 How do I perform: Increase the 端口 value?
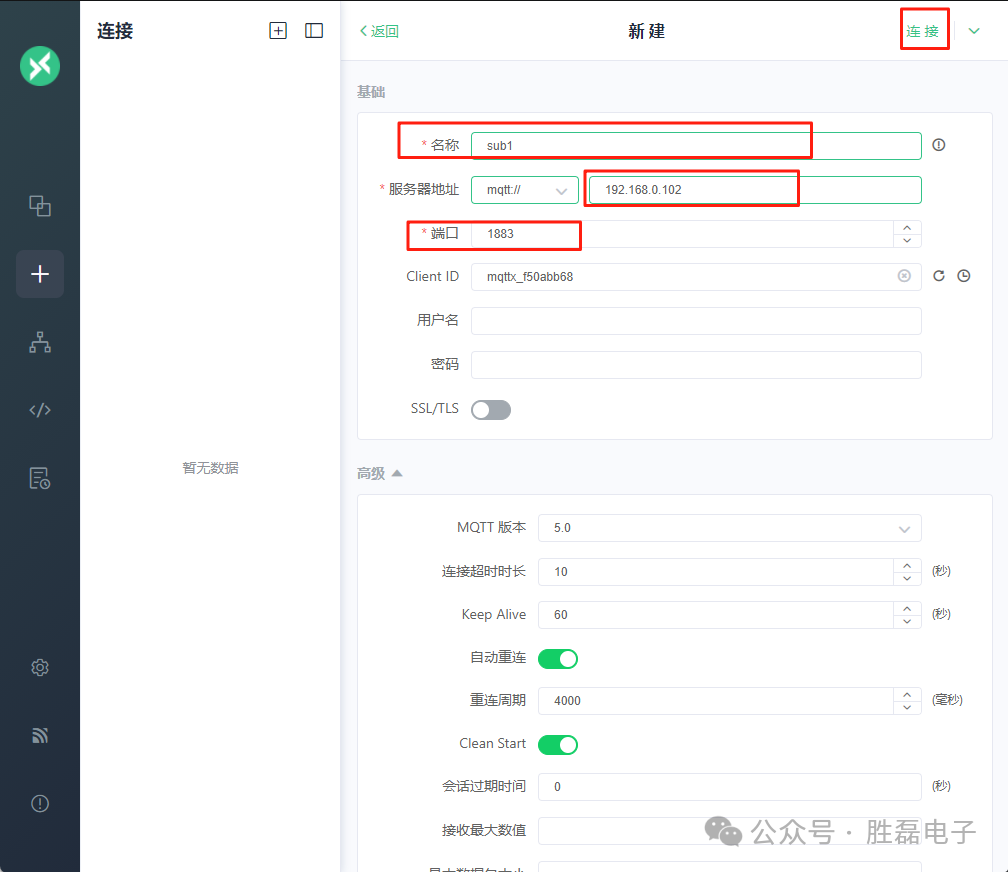(907, 228)
